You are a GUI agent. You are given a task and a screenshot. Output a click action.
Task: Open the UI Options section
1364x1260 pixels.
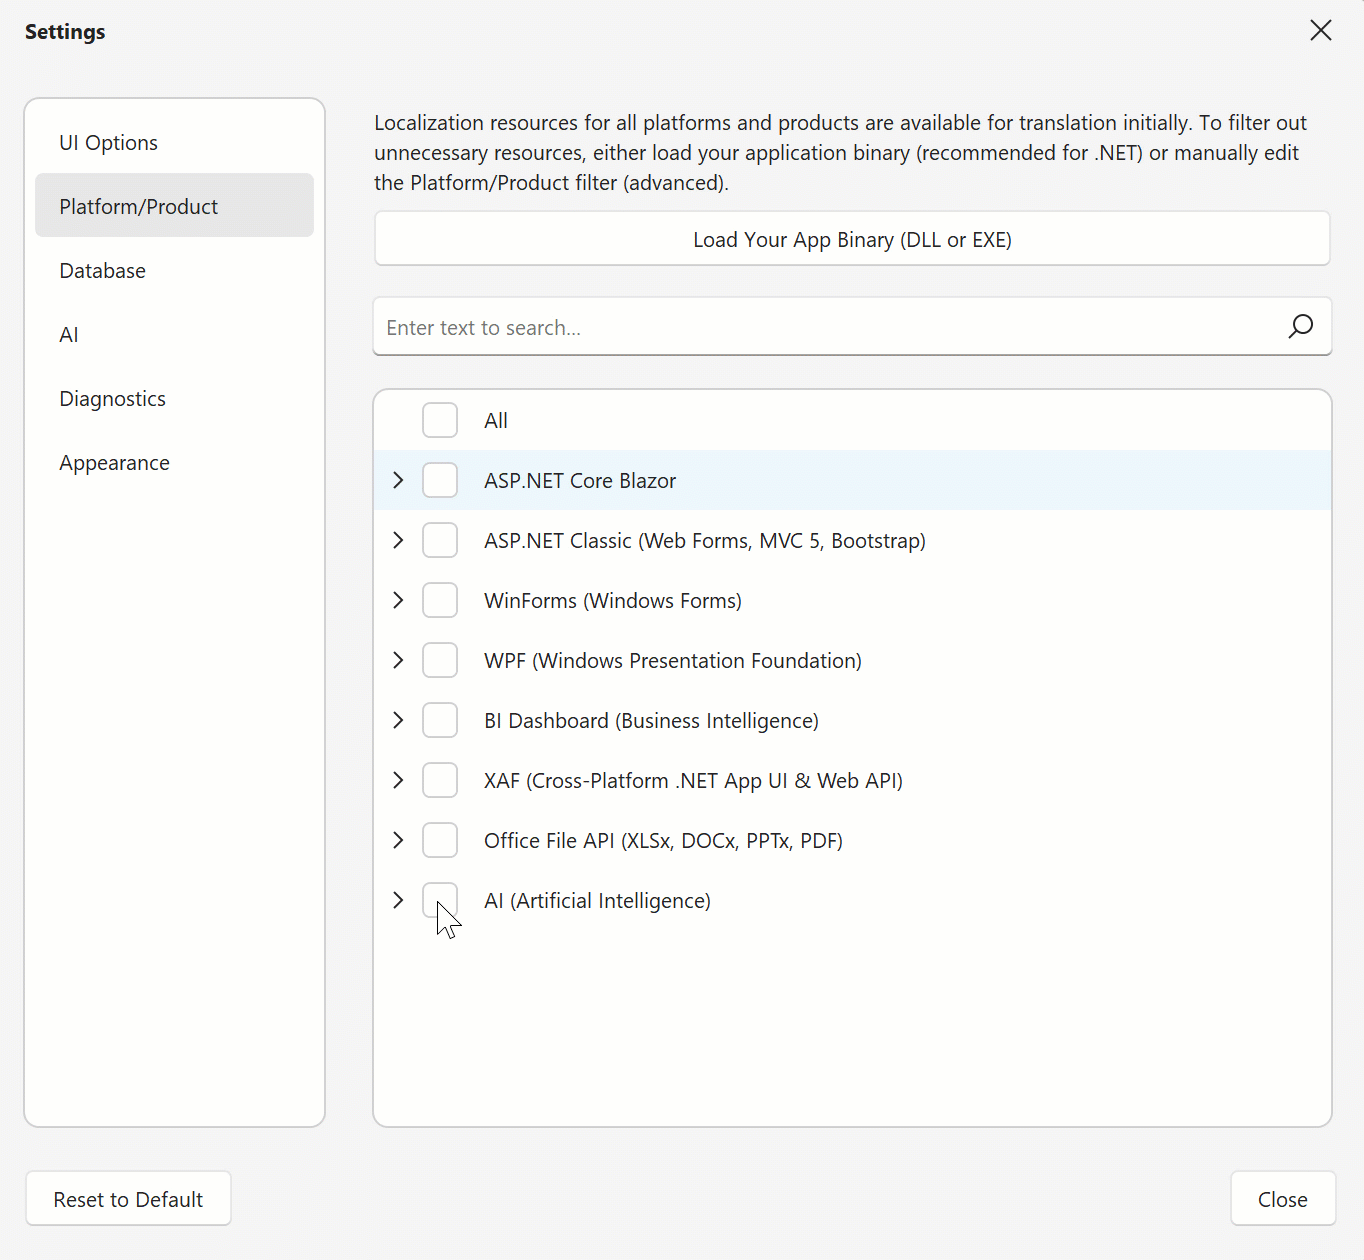[x=174, y=142]
